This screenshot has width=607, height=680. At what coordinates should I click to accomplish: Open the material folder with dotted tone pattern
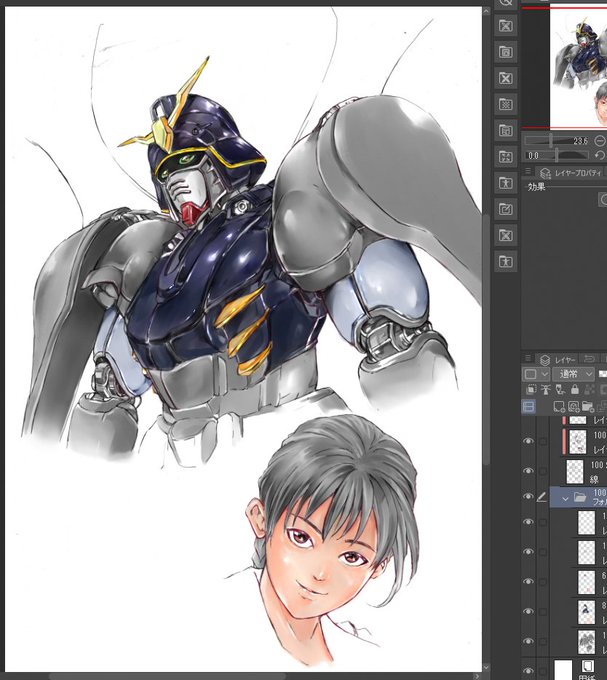(x=506, y=104)
